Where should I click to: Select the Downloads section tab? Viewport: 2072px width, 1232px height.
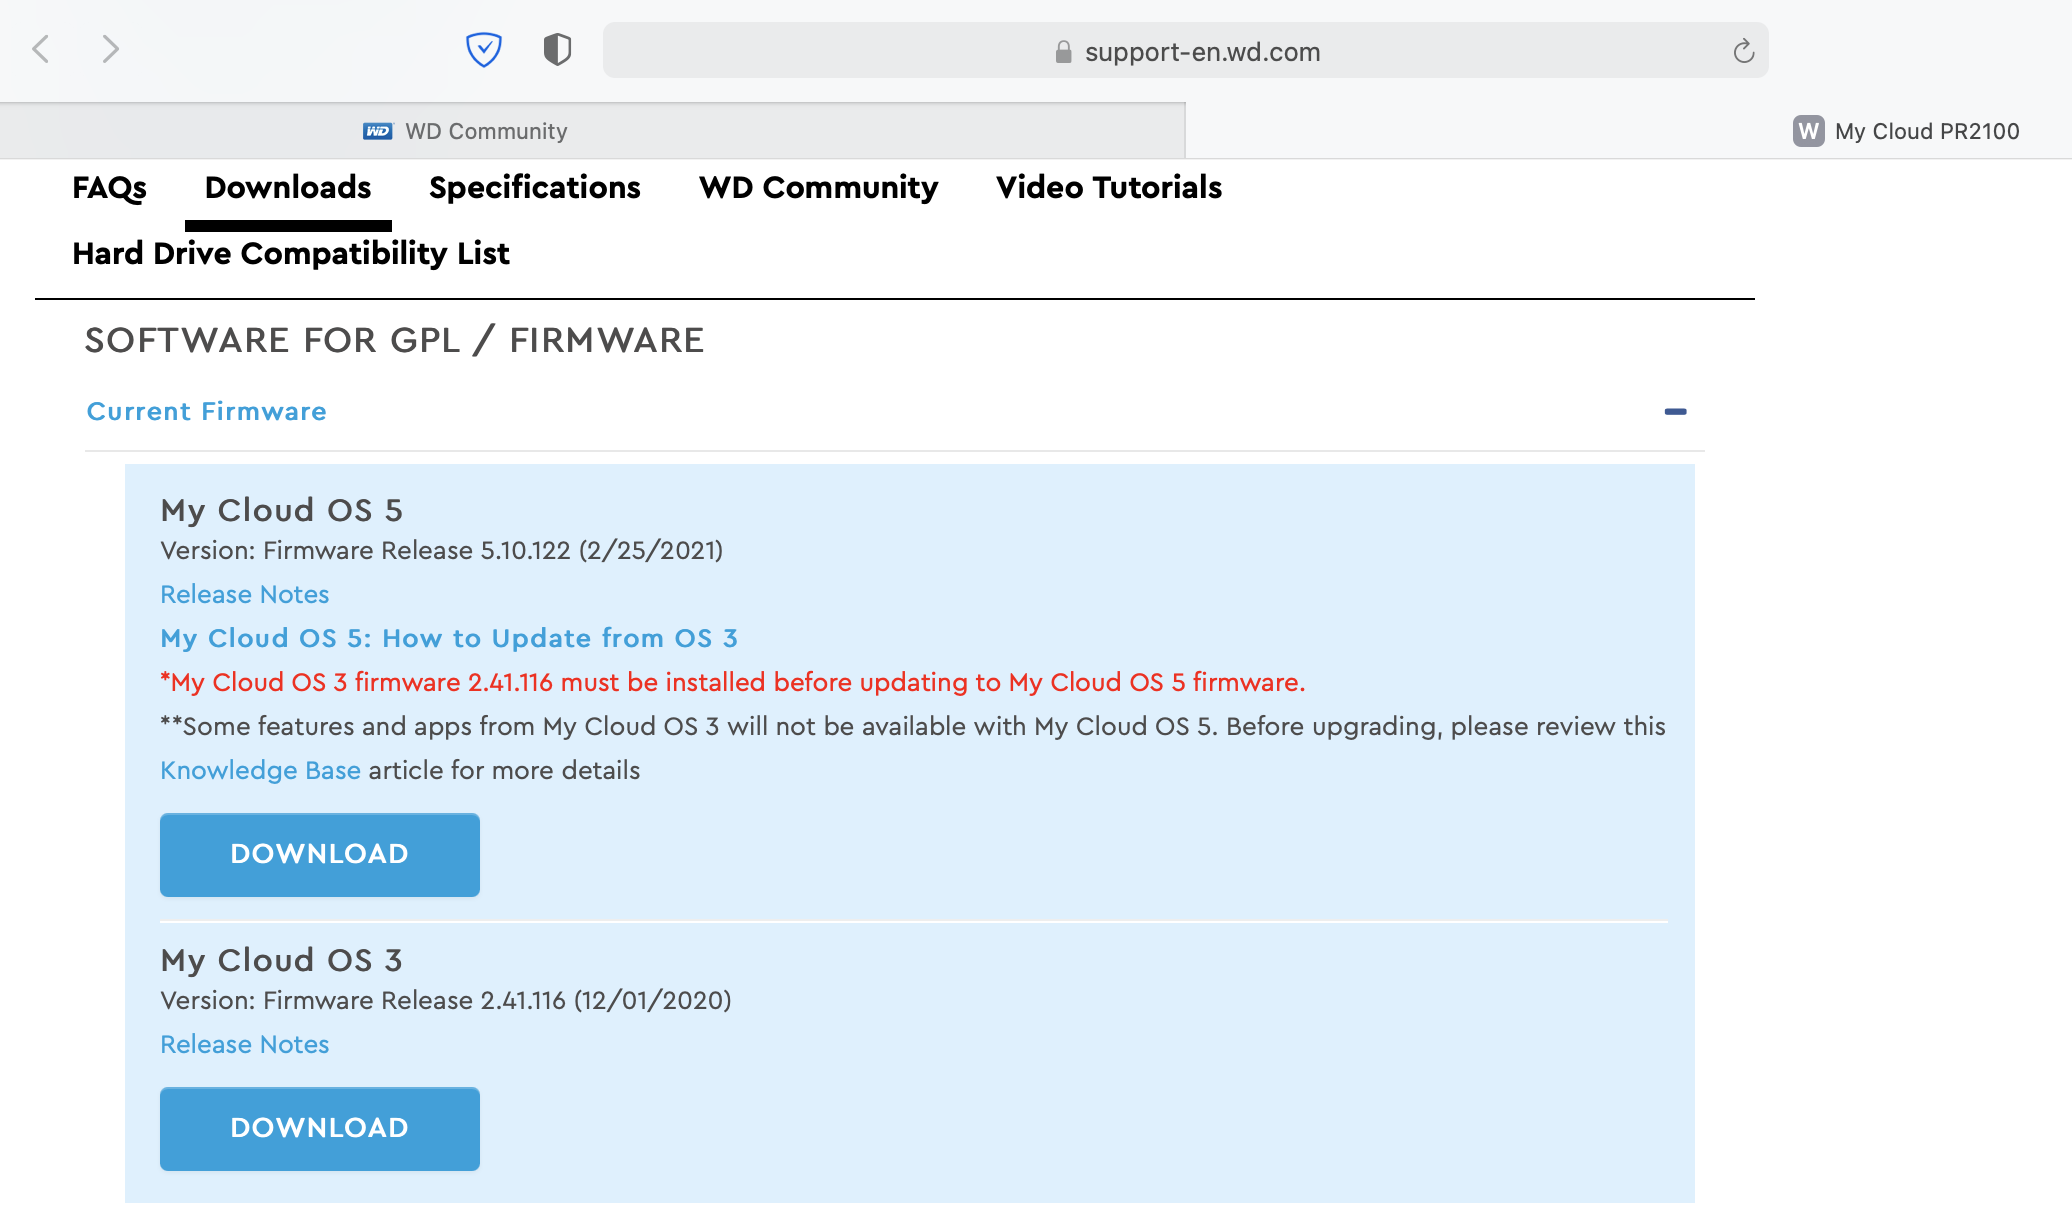pyautogui.click(x=288, y=187)
